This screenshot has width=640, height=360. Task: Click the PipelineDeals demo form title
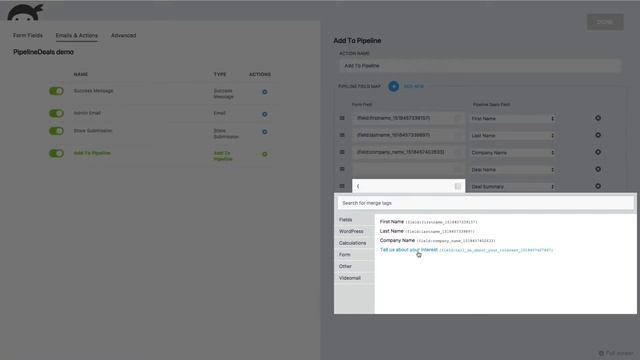tap(43, 52)
